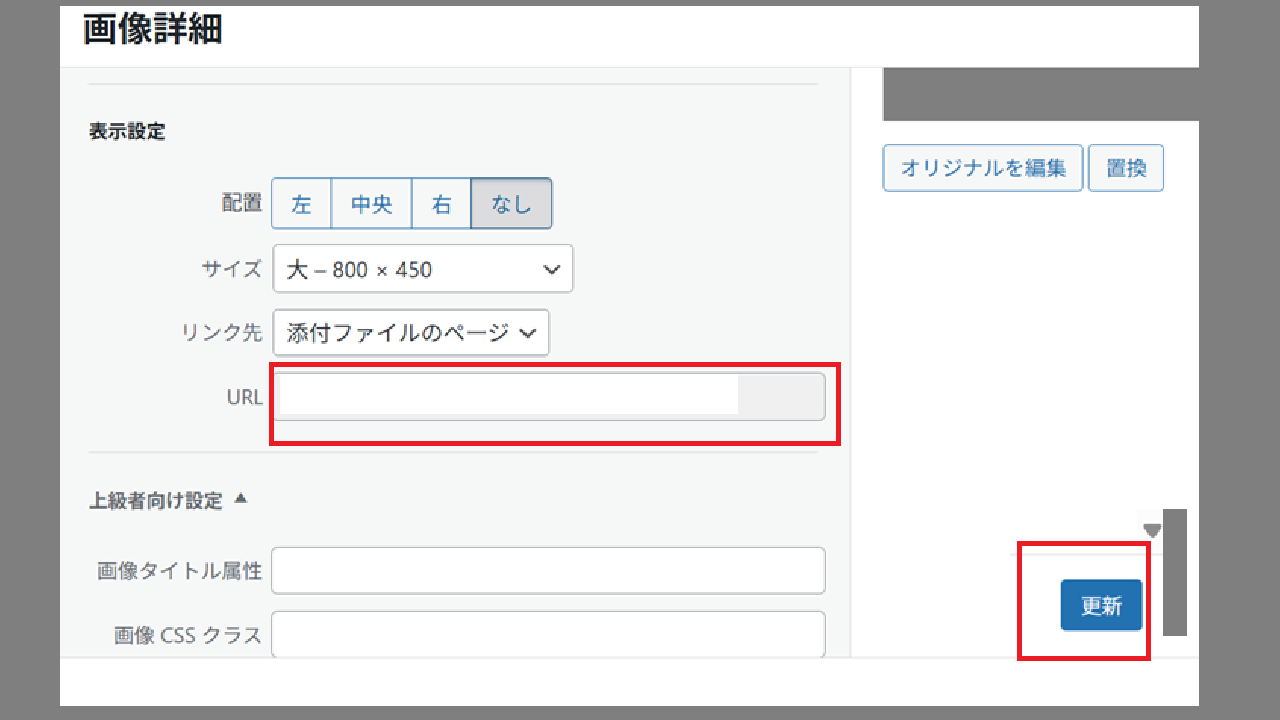This screenshot has height=720, width=1280.
Task: Click the オリジナルを編集 button
Action: tap(983, 168)
